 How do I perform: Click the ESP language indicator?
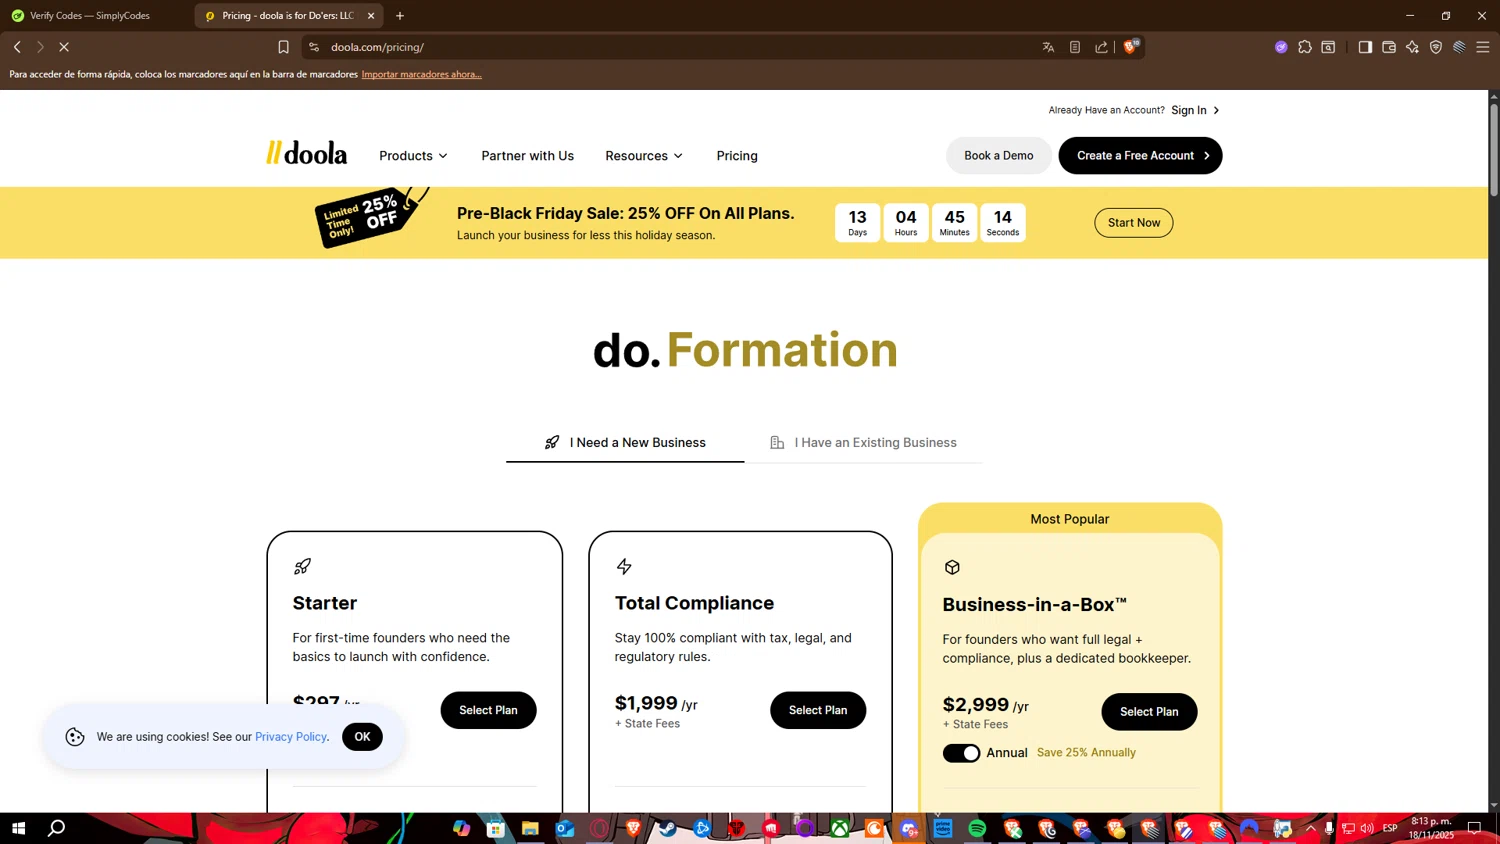coord(1390,828)
